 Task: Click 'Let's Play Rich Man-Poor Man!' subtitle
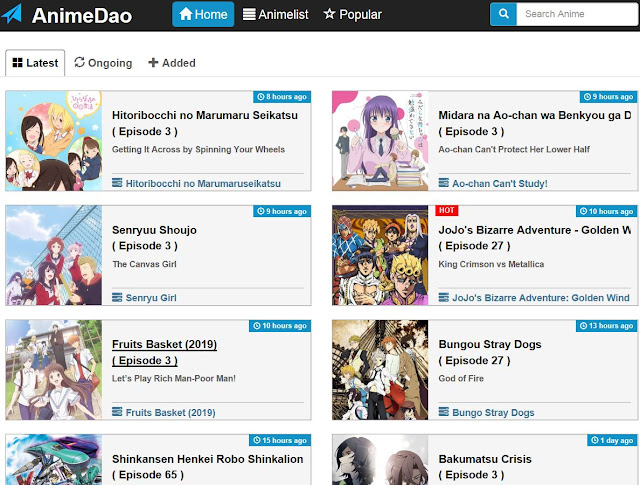point(174,378)
